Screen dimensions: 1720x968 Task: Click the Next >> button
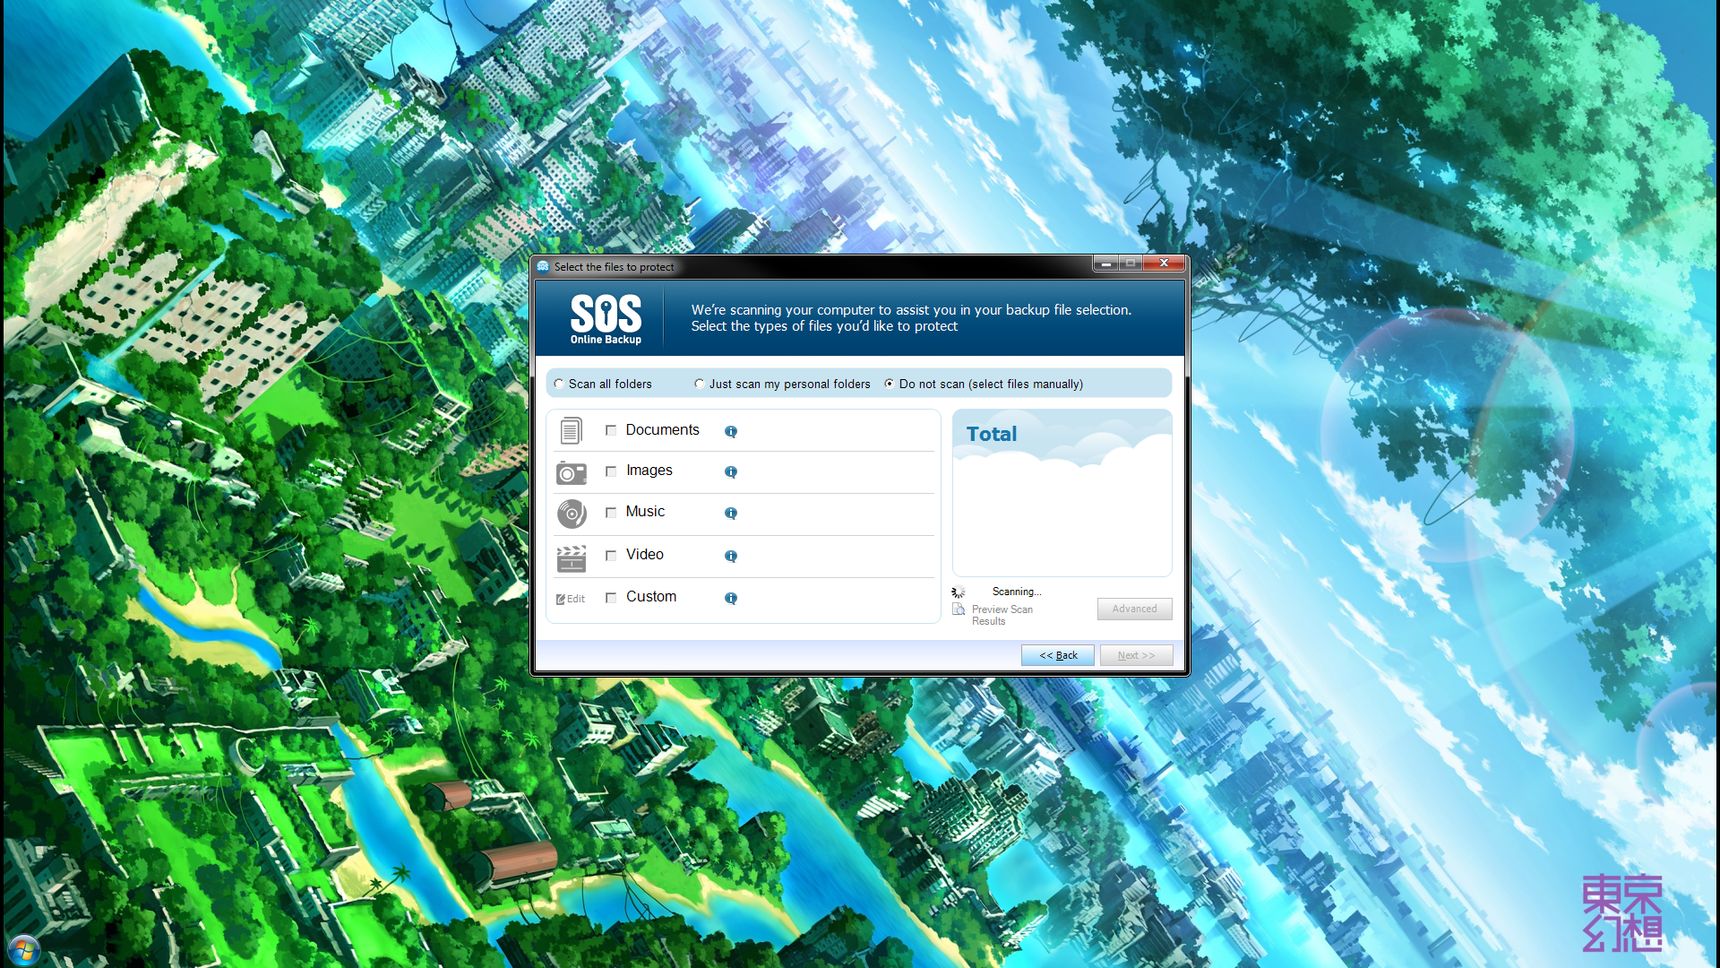(x=1136, y=656)
